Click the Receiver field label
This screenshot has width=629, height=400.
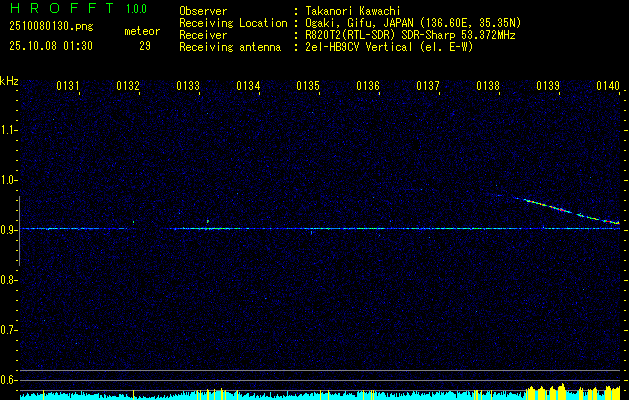(203, 35)
